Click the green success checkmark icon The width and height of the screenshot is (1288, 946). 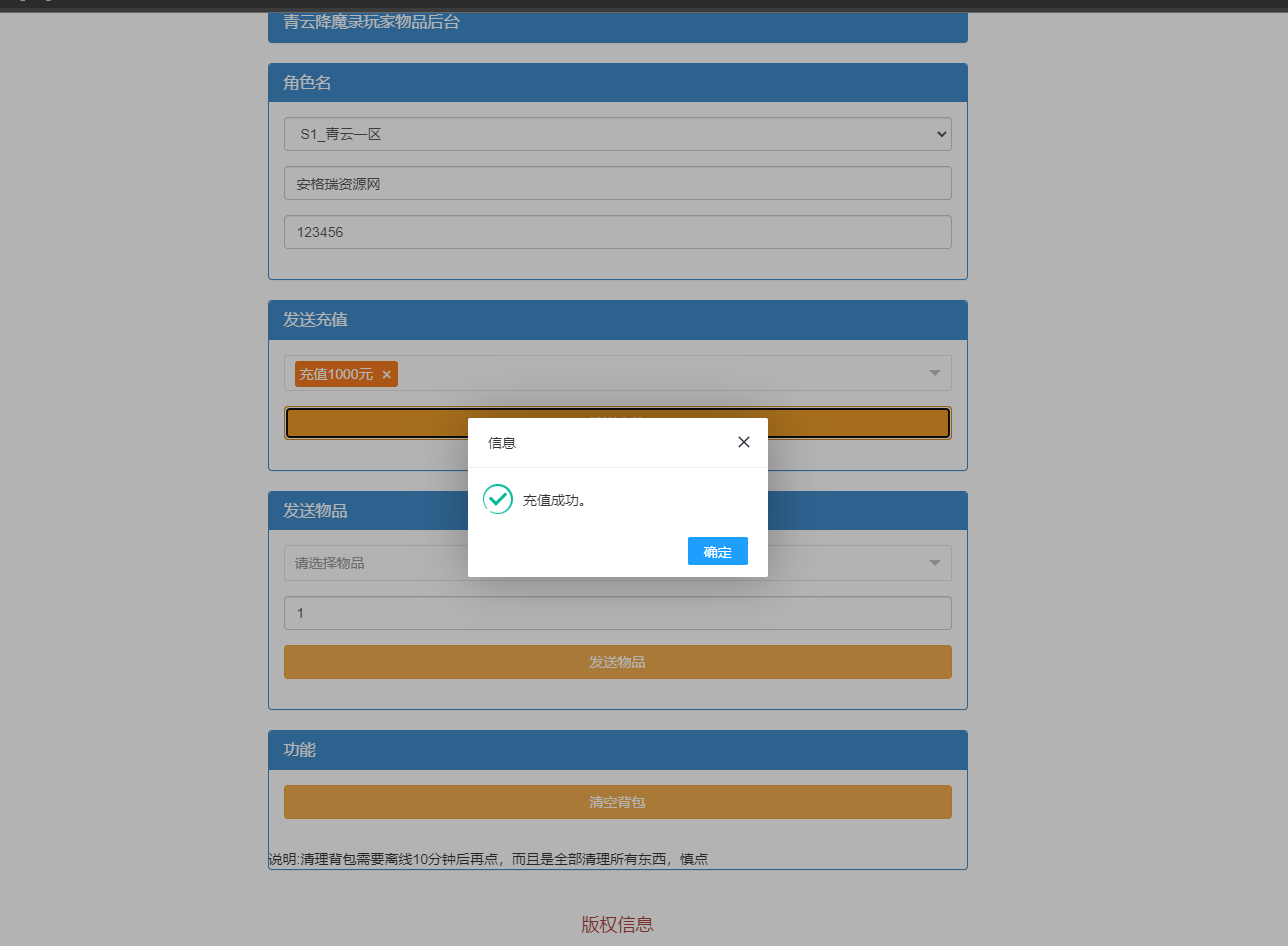tap(498, 499)
